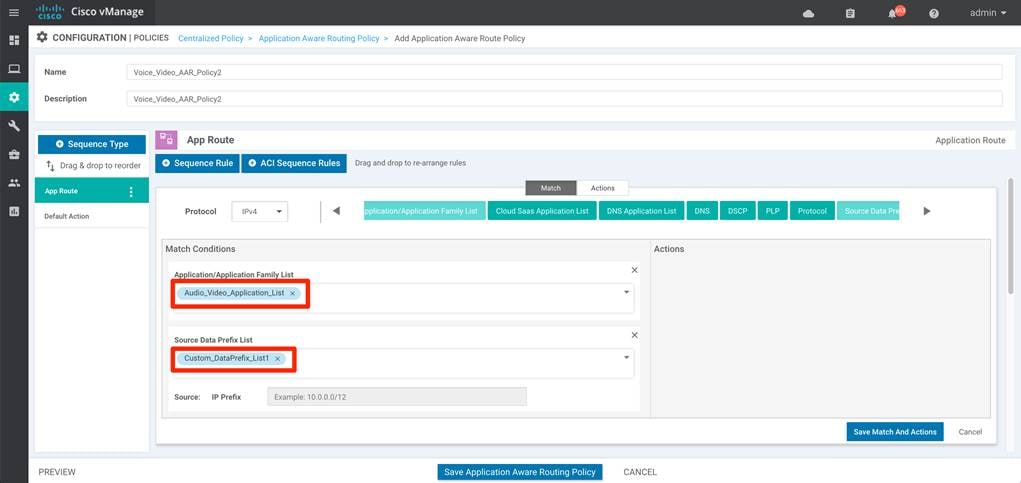
Task: Switch to the Actions tab
Action: [x=602, y=188]
